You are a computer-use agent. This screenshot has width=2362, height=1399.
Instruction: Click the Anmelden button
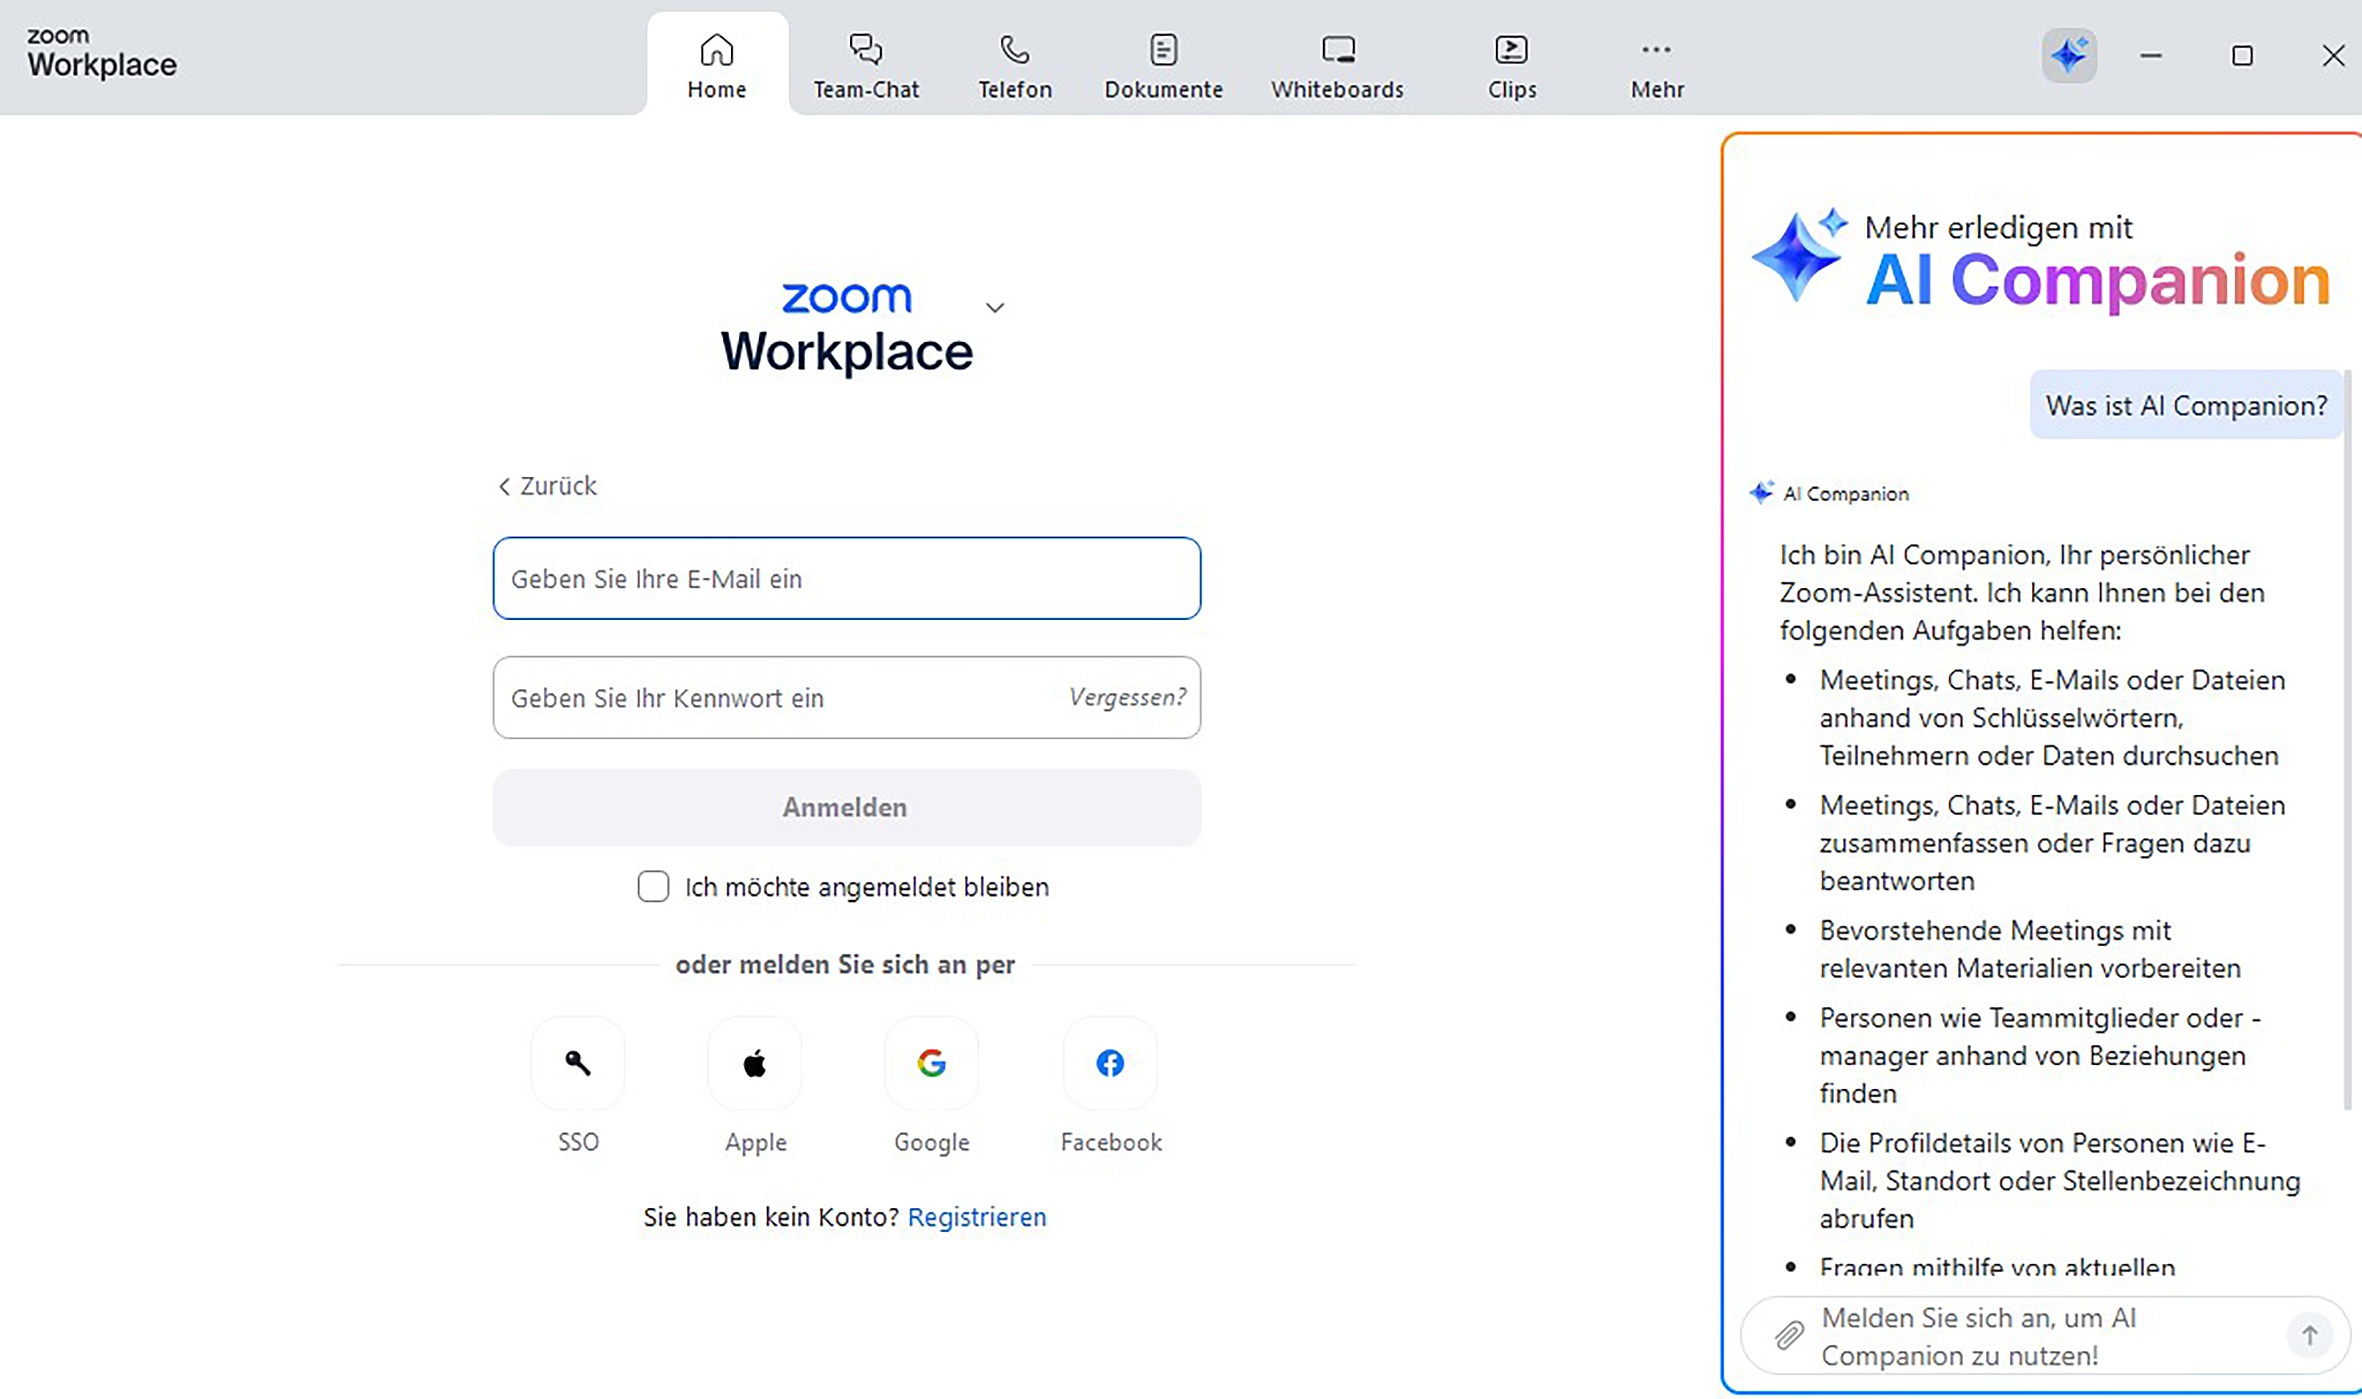846,807
